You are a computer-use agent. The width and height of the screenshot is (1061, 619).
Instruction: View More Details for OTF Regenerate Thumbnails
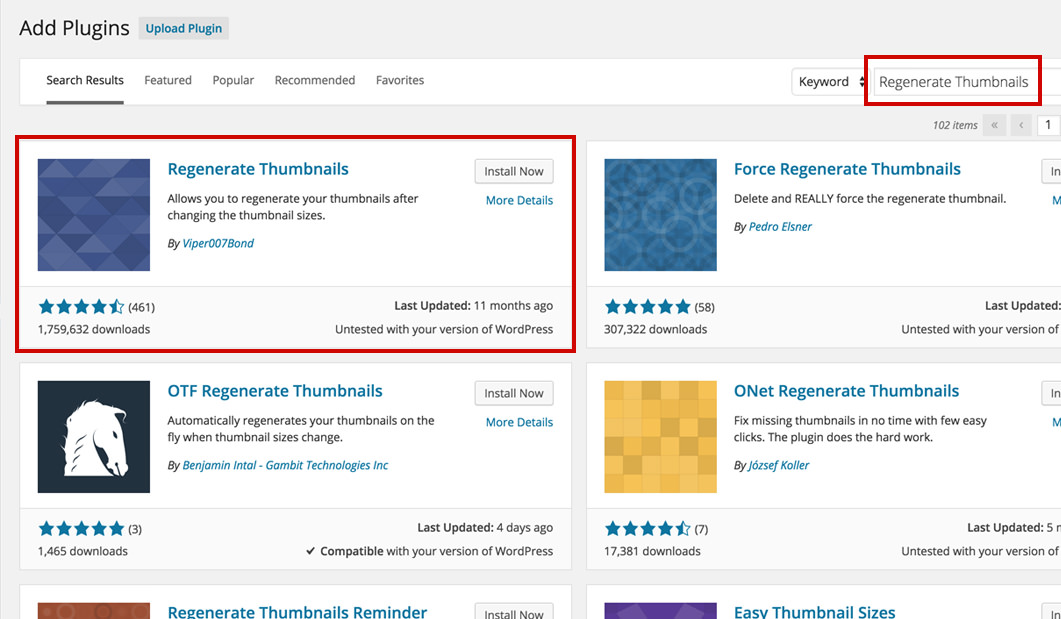519,422
